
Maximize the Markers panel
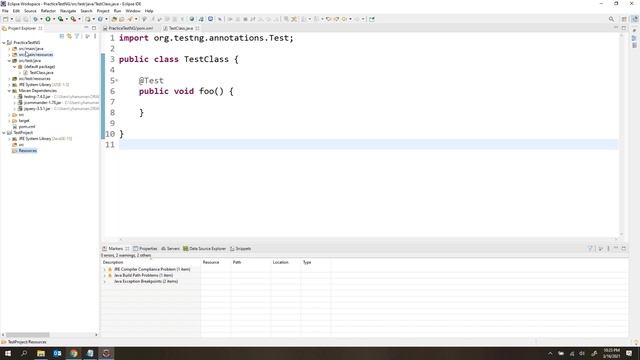[624, 248]
